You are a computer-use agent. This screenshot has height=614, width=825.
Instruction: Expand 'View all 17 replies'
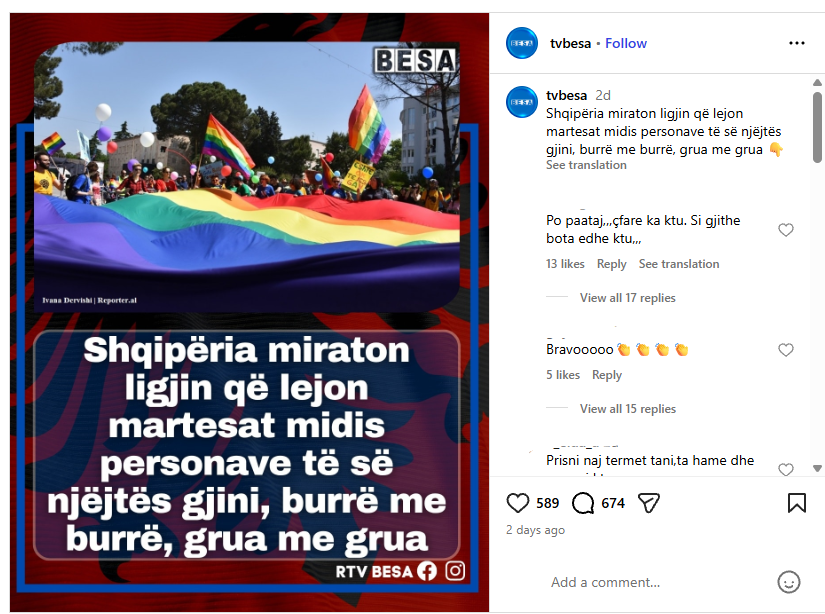627,298
